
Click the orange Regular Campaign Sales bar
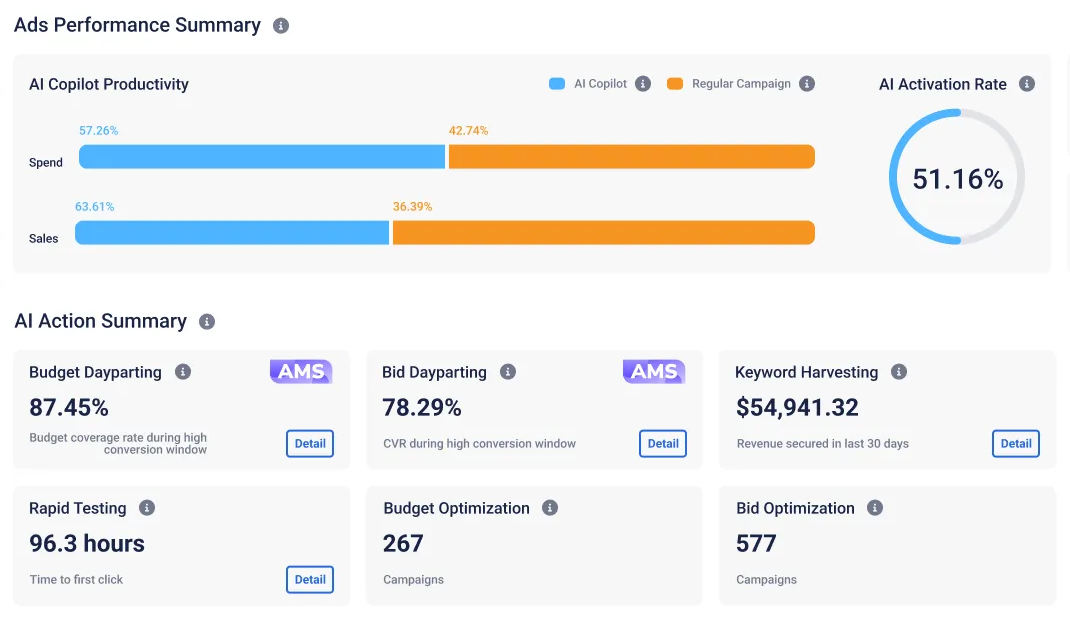click(603, 233)
